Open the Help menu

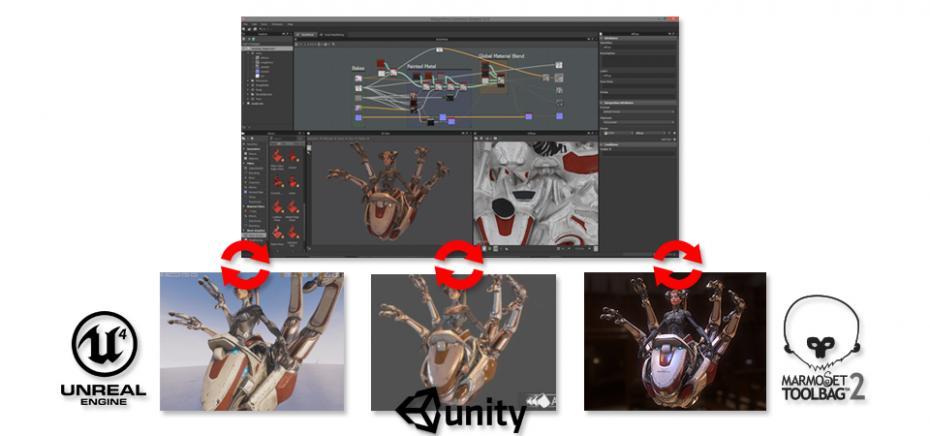(x=291, y=24)
